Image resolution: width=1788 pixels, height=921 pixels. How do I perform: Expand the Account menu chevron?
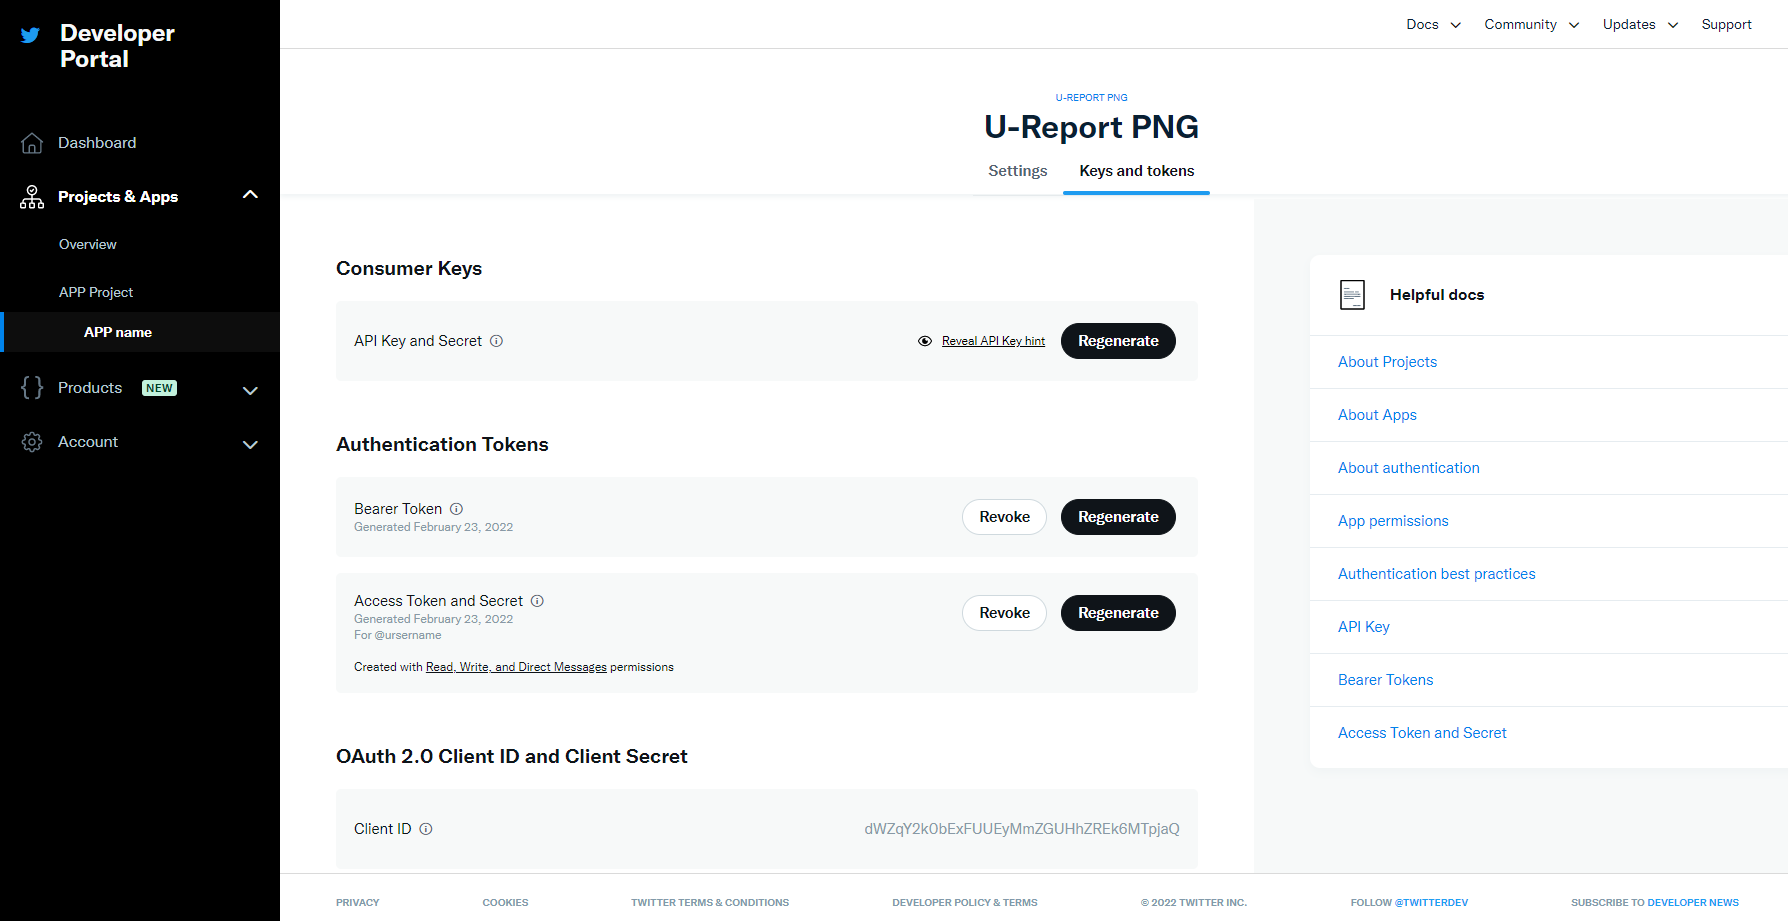tap(250, 444)
